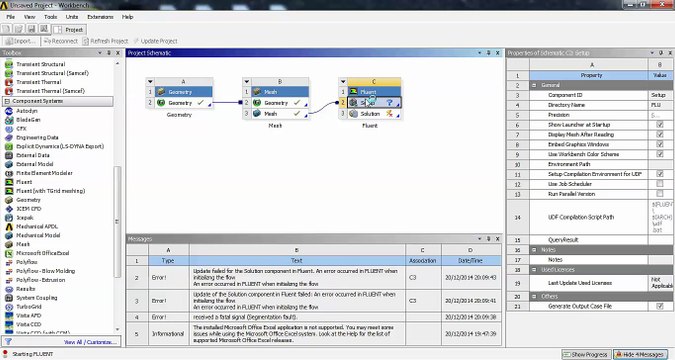This screenshot has width=675, height=360.
Task: Click Hide 4 Messages button
Action: pos(640,354)
